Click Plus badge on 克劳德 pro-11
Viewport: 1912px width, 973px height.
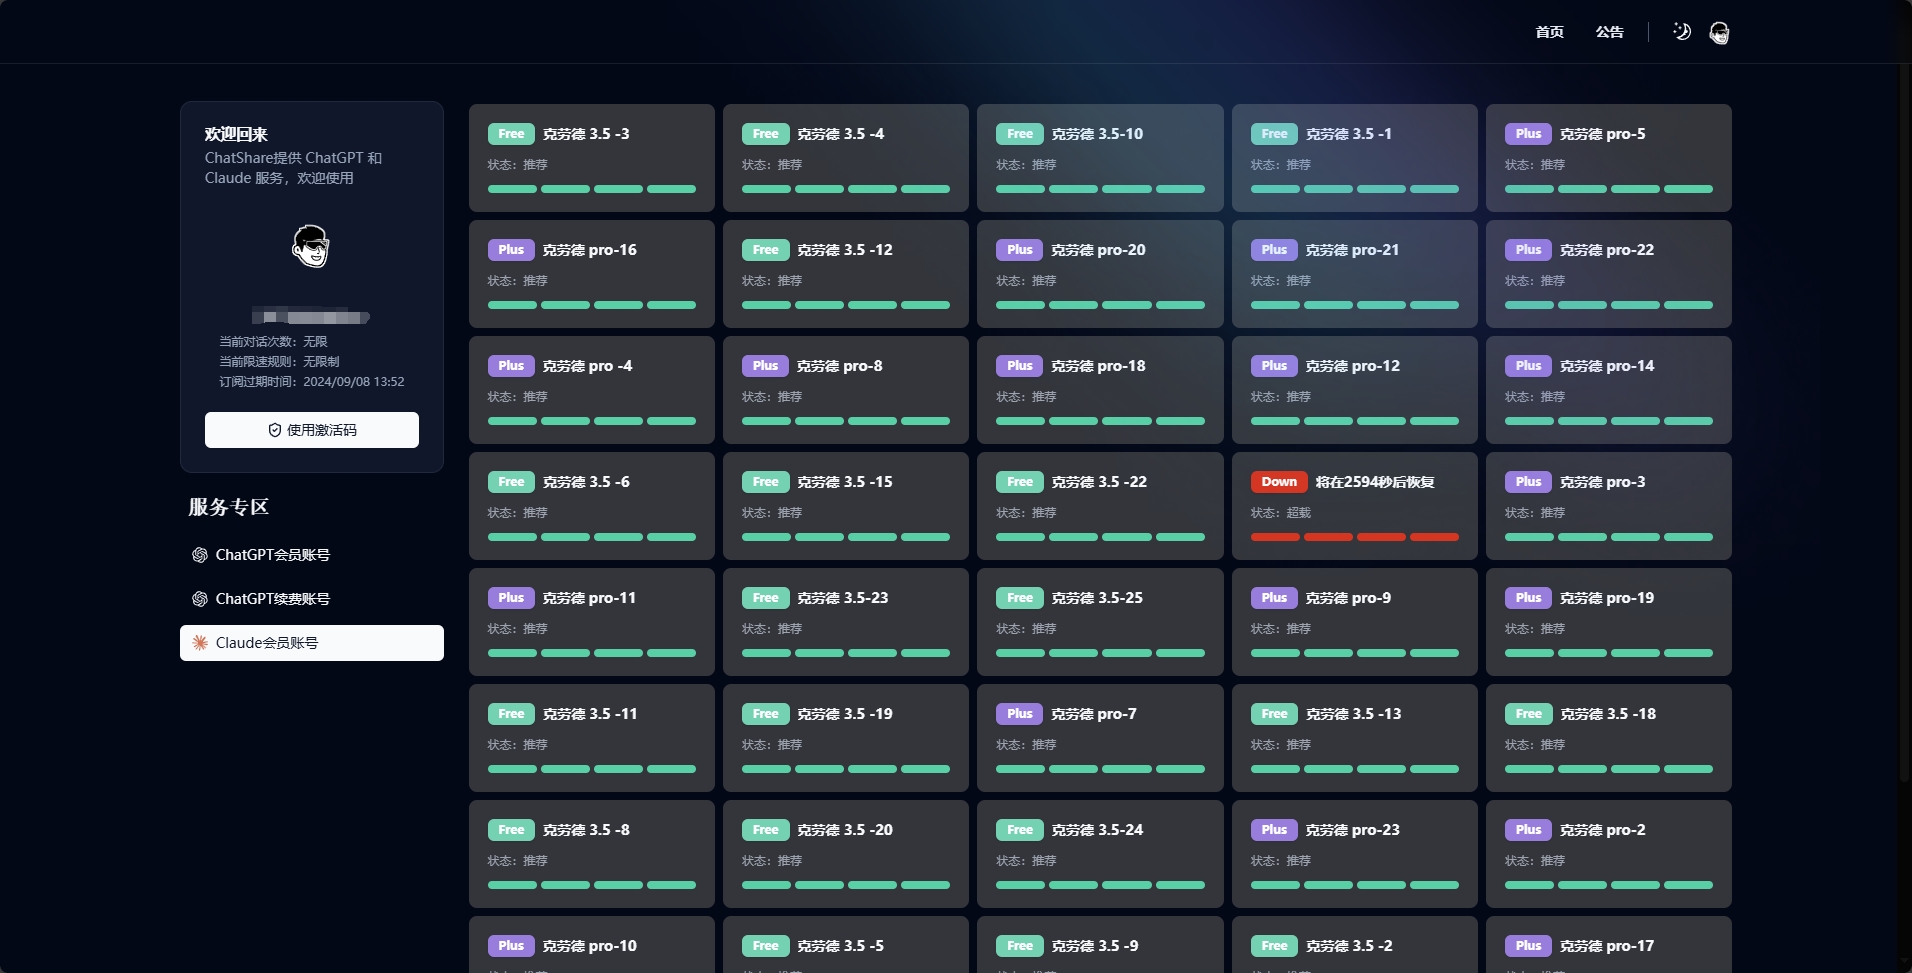[x=511, y=598]
